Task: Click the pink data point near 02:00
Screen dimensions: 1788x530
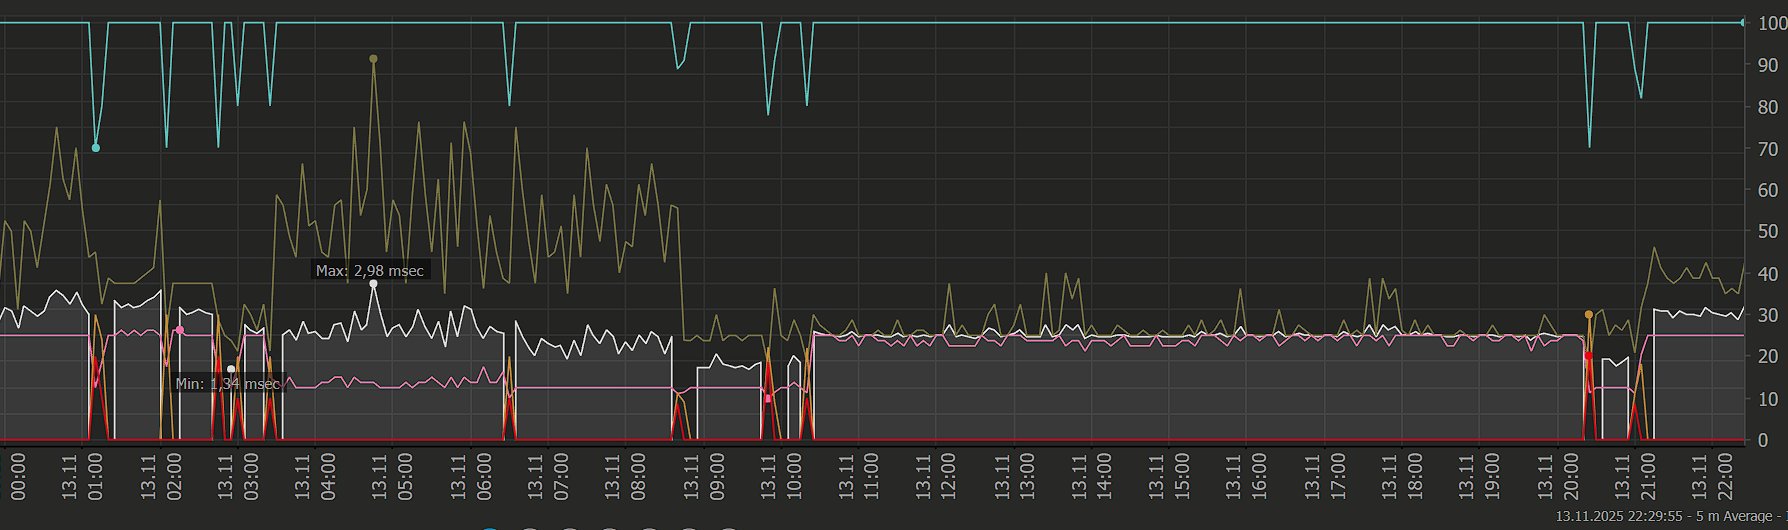Action: [x=180, y=330]
